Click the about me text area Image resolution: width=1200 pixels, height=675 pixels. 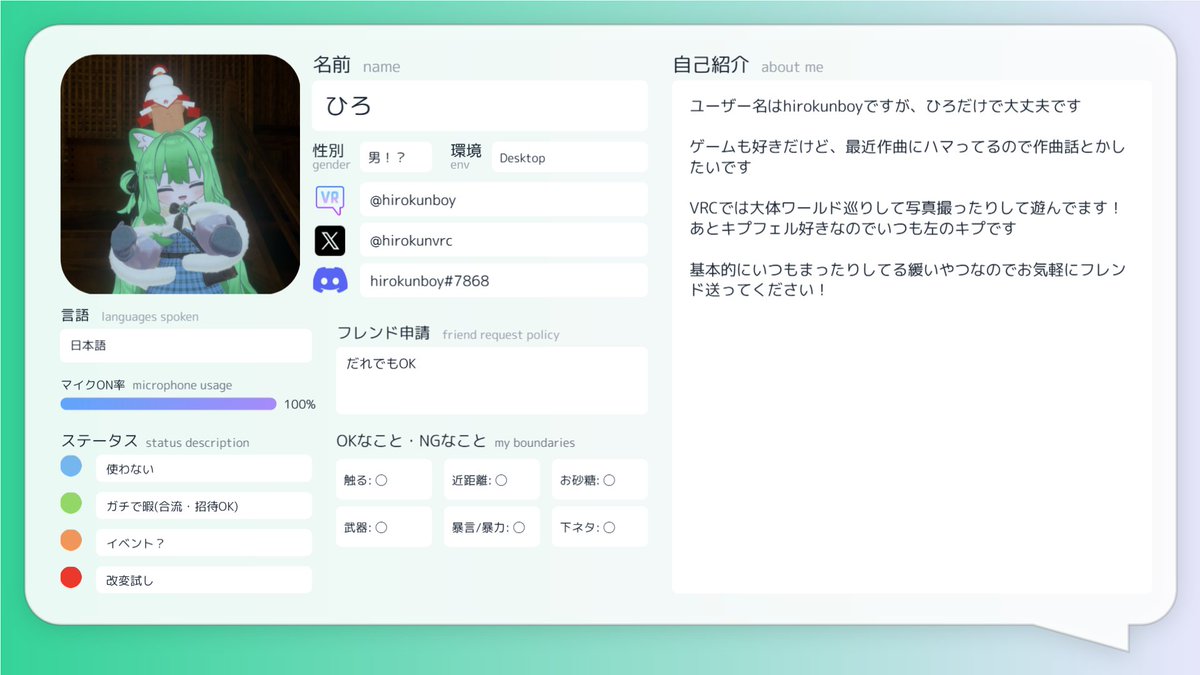point(912,337)
